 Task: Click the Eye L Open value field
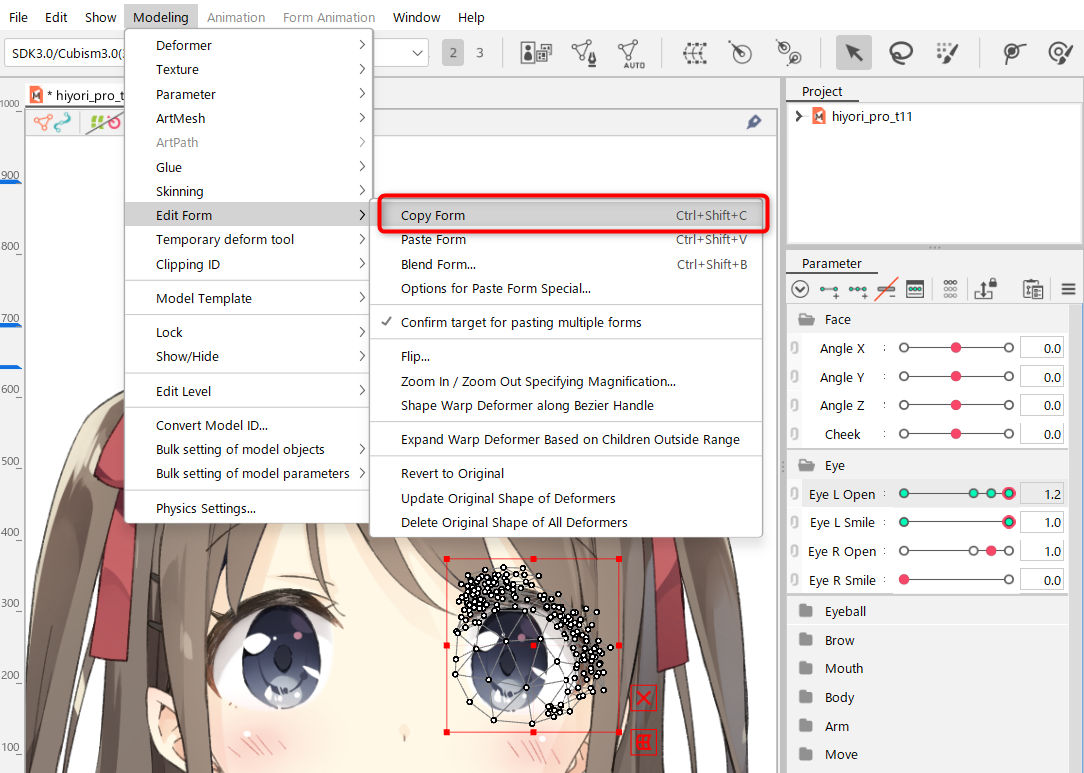coord(1041,494)
